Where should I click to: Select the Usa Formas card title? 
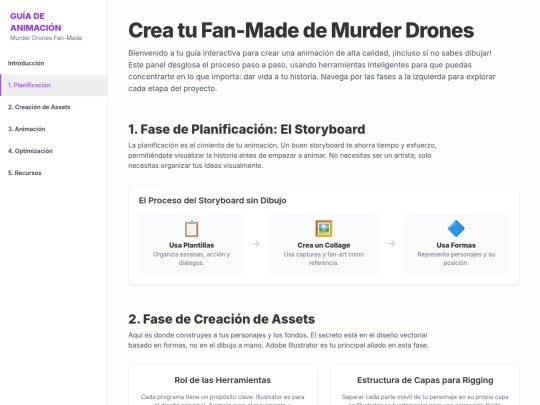tap(456, 245)
